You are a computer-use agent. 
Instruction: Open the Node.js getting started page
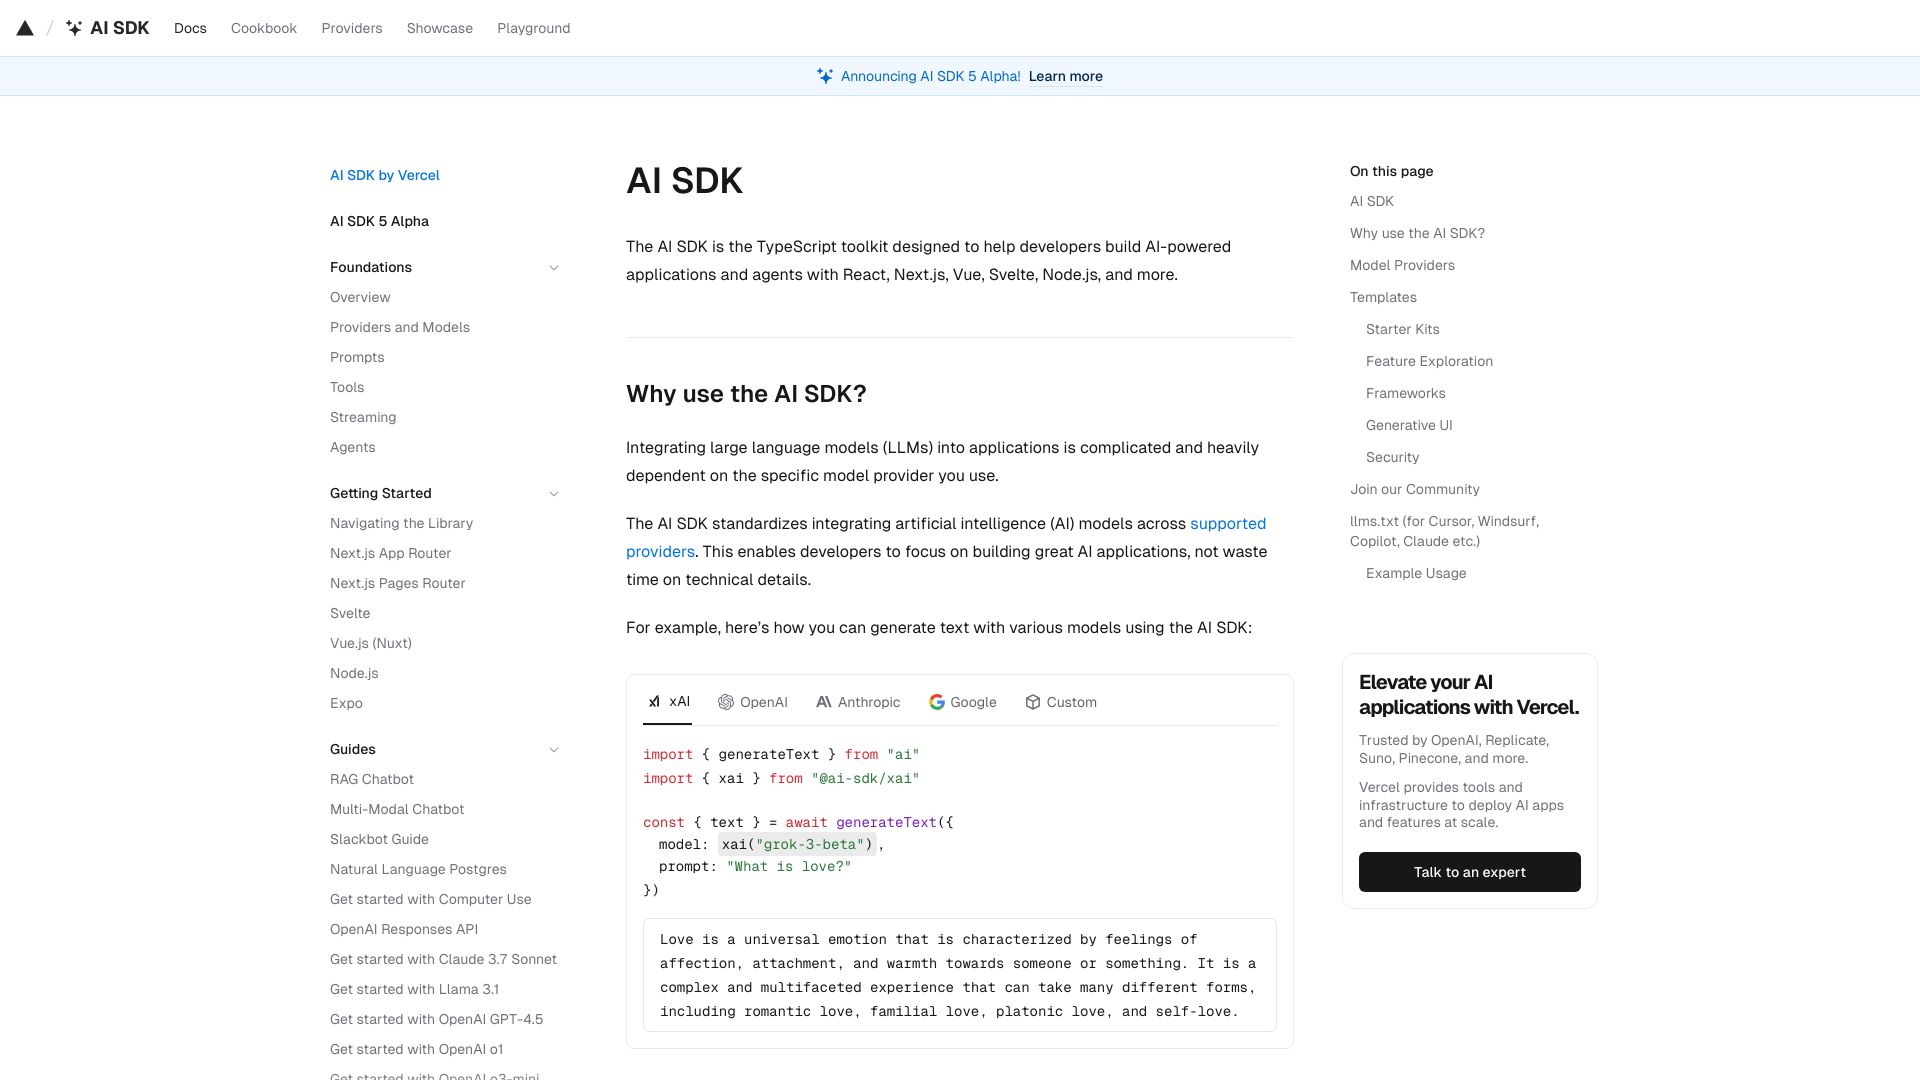coord(354,673)
